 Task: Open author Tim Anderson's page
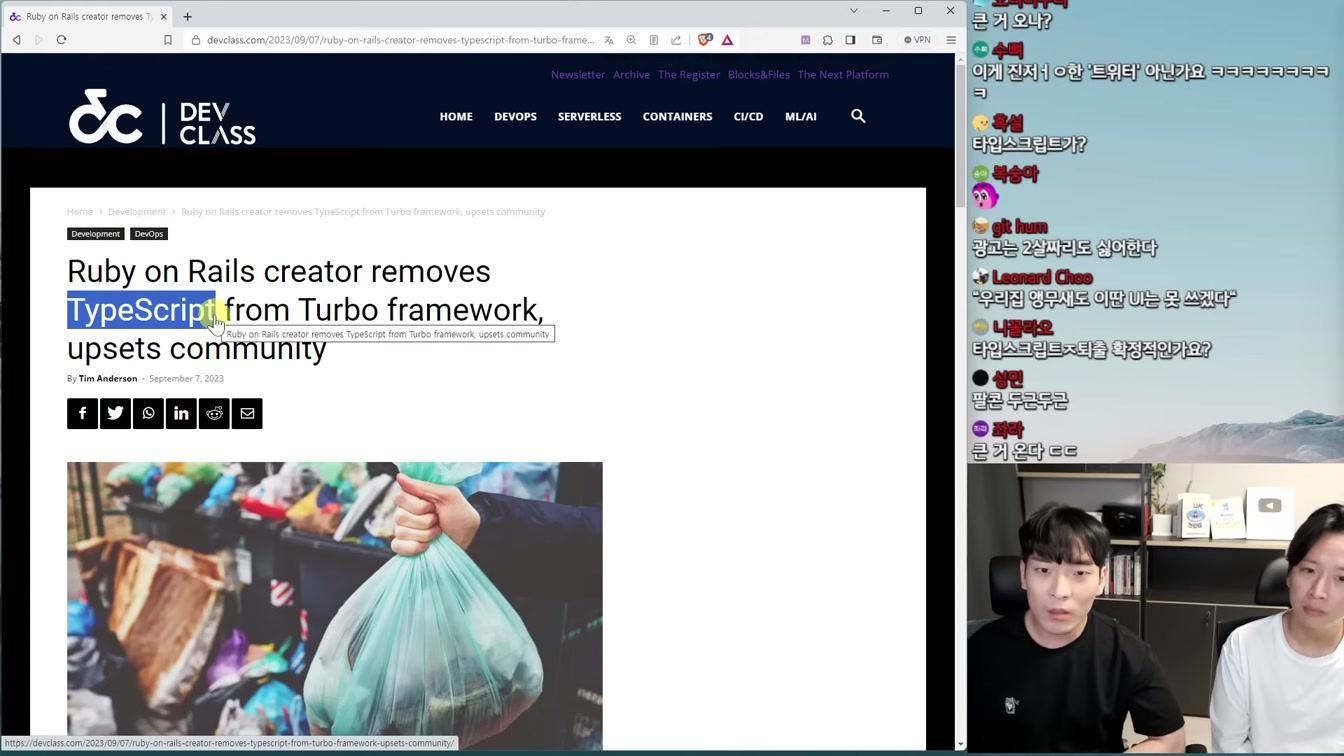[x=108, y=378]
